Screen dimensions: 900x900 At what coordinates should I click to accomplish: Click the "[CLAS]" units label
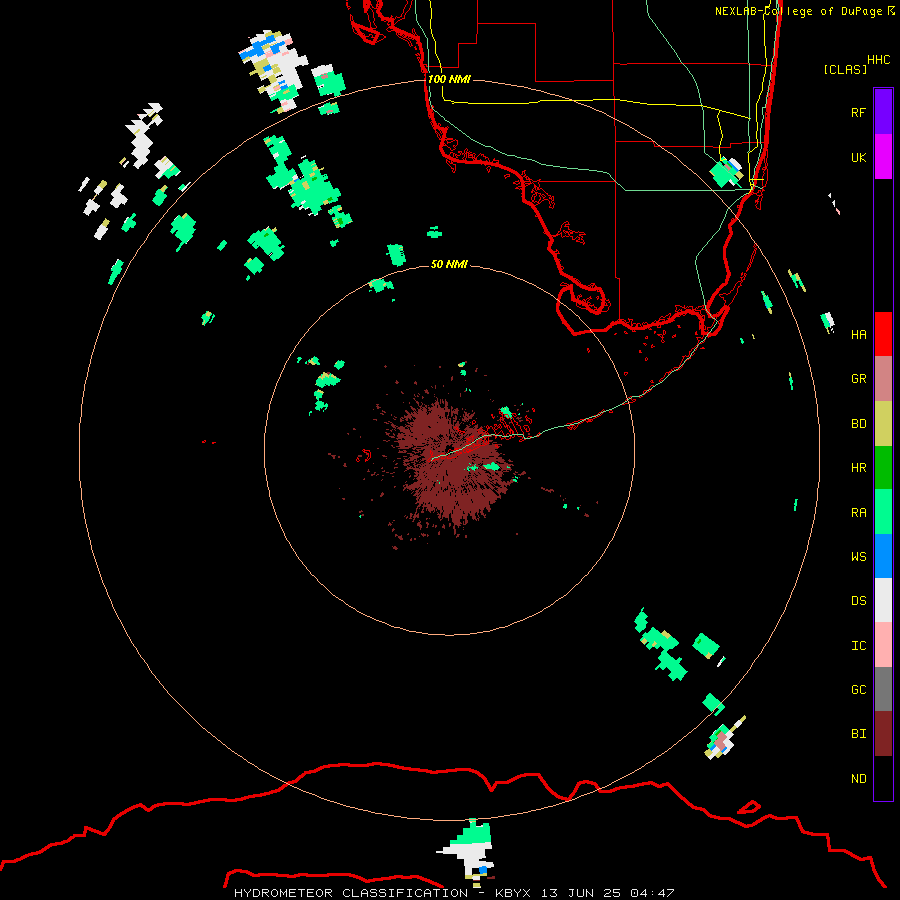[845, 69]
